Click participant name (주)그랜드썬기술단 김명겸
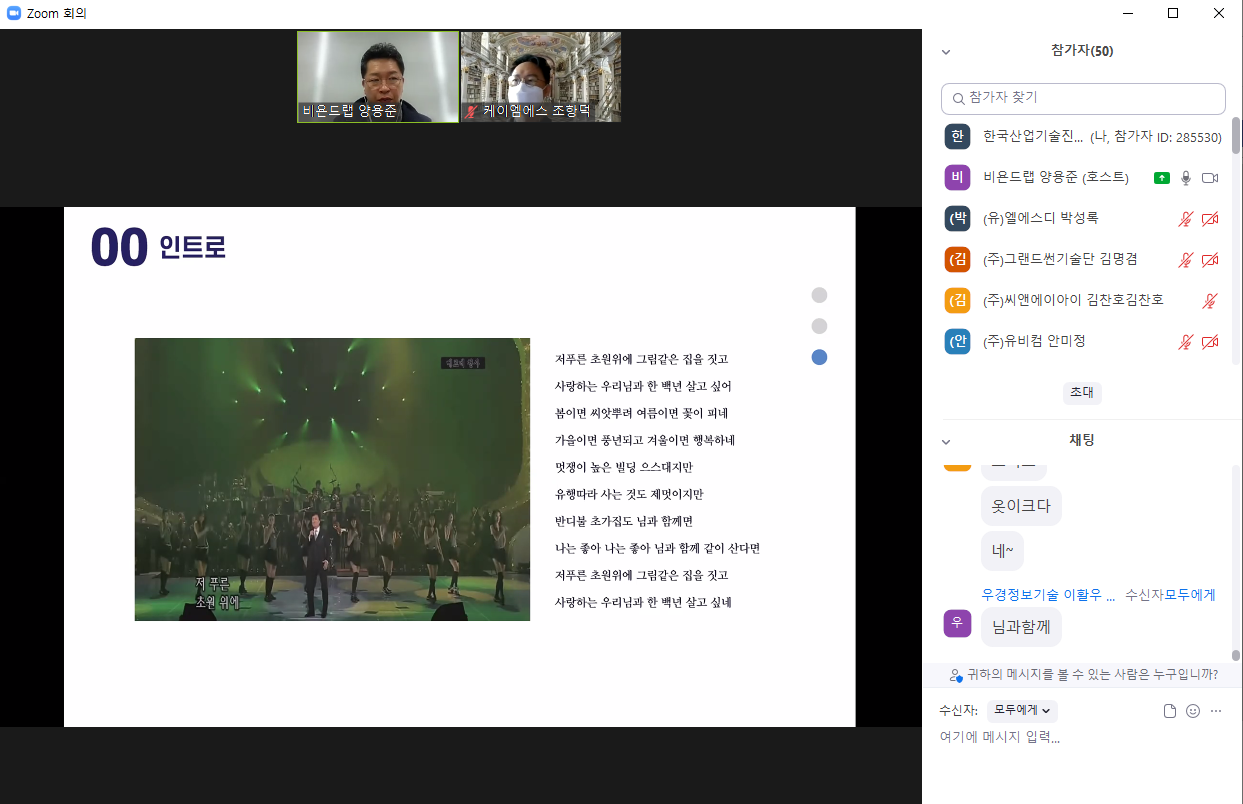Viewport: 1243px width, 804px height. (x=1060, y=259)
